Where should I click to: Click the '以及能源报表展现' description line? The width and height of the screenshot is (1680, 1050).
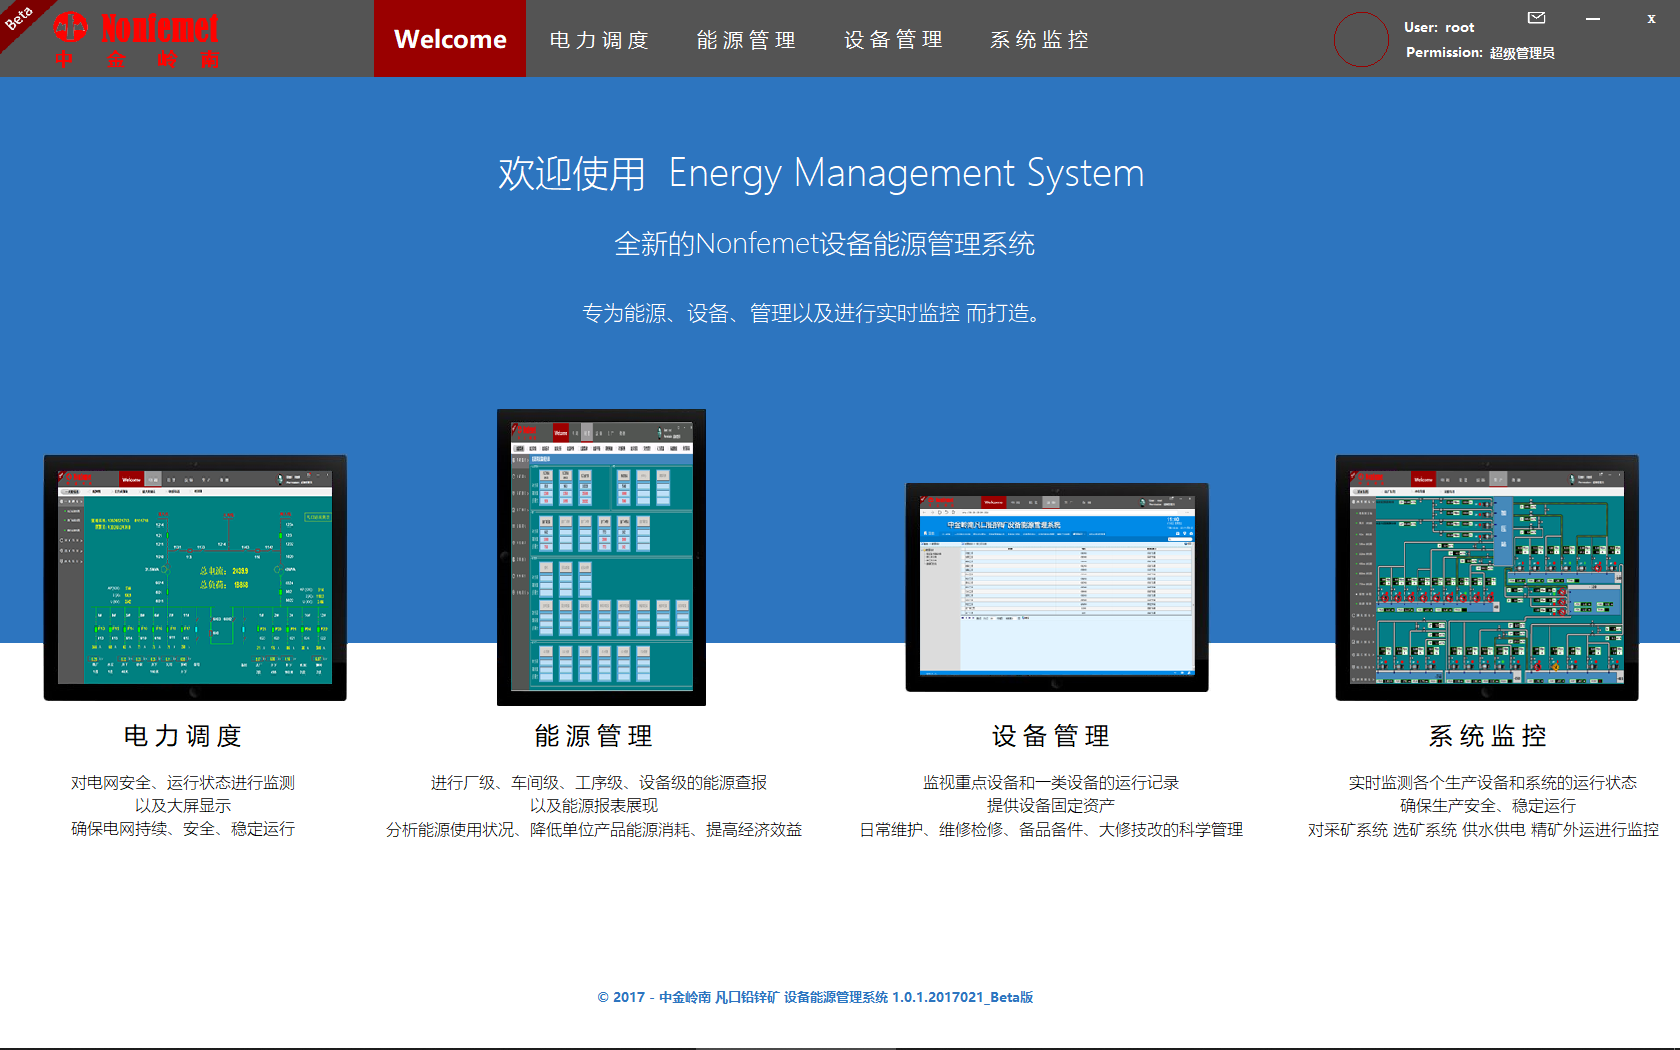(594, 805)
